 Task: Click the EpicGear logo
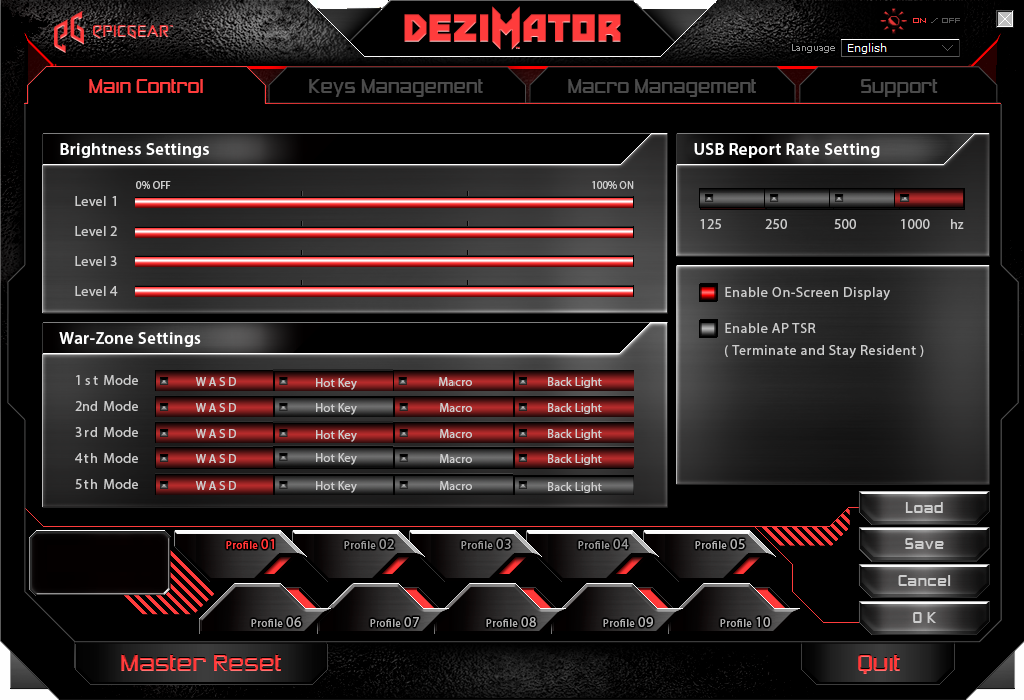point(112,31)
